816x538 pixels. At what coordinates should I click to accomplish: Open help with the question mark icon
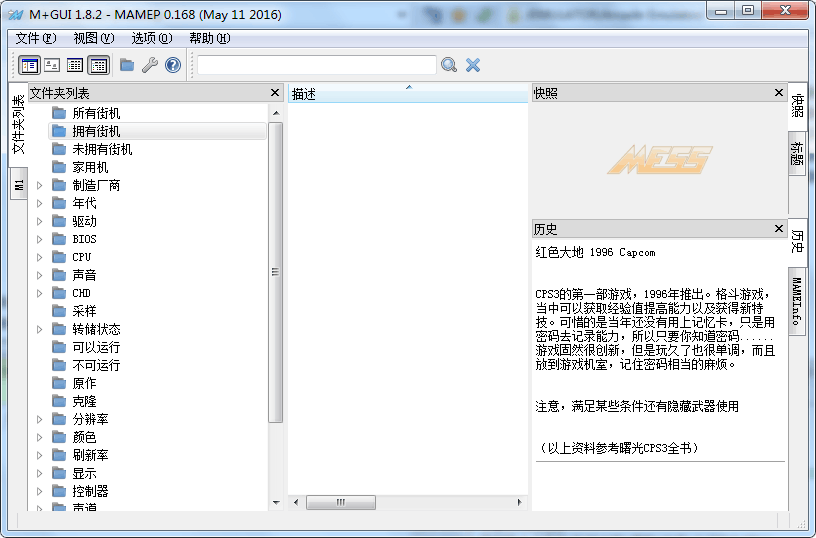tap(173, 65)
